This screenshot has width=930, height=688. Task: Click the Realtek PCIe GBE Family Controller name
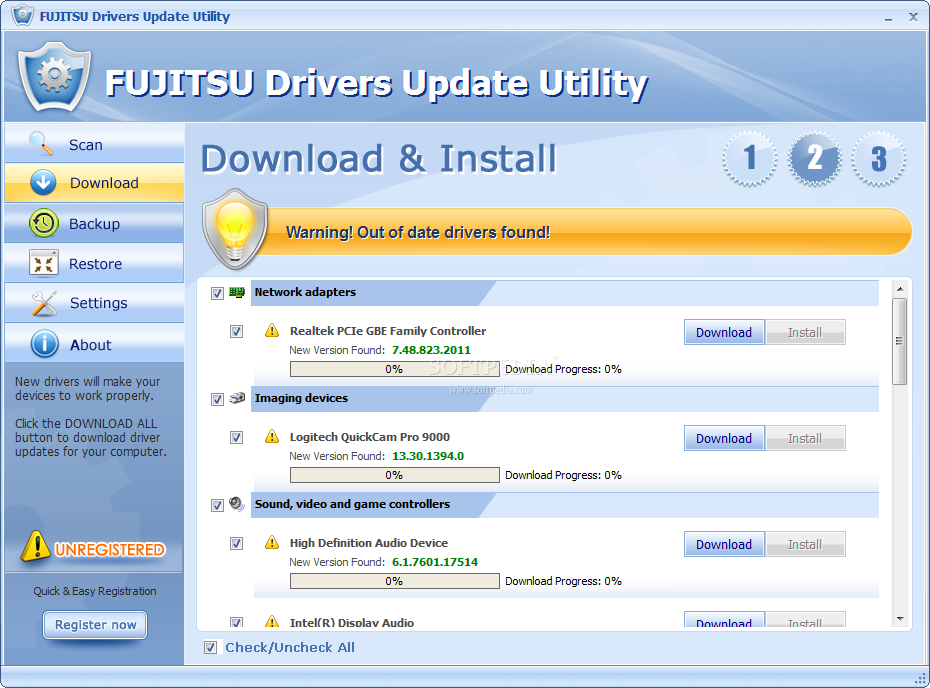point(388,331)
